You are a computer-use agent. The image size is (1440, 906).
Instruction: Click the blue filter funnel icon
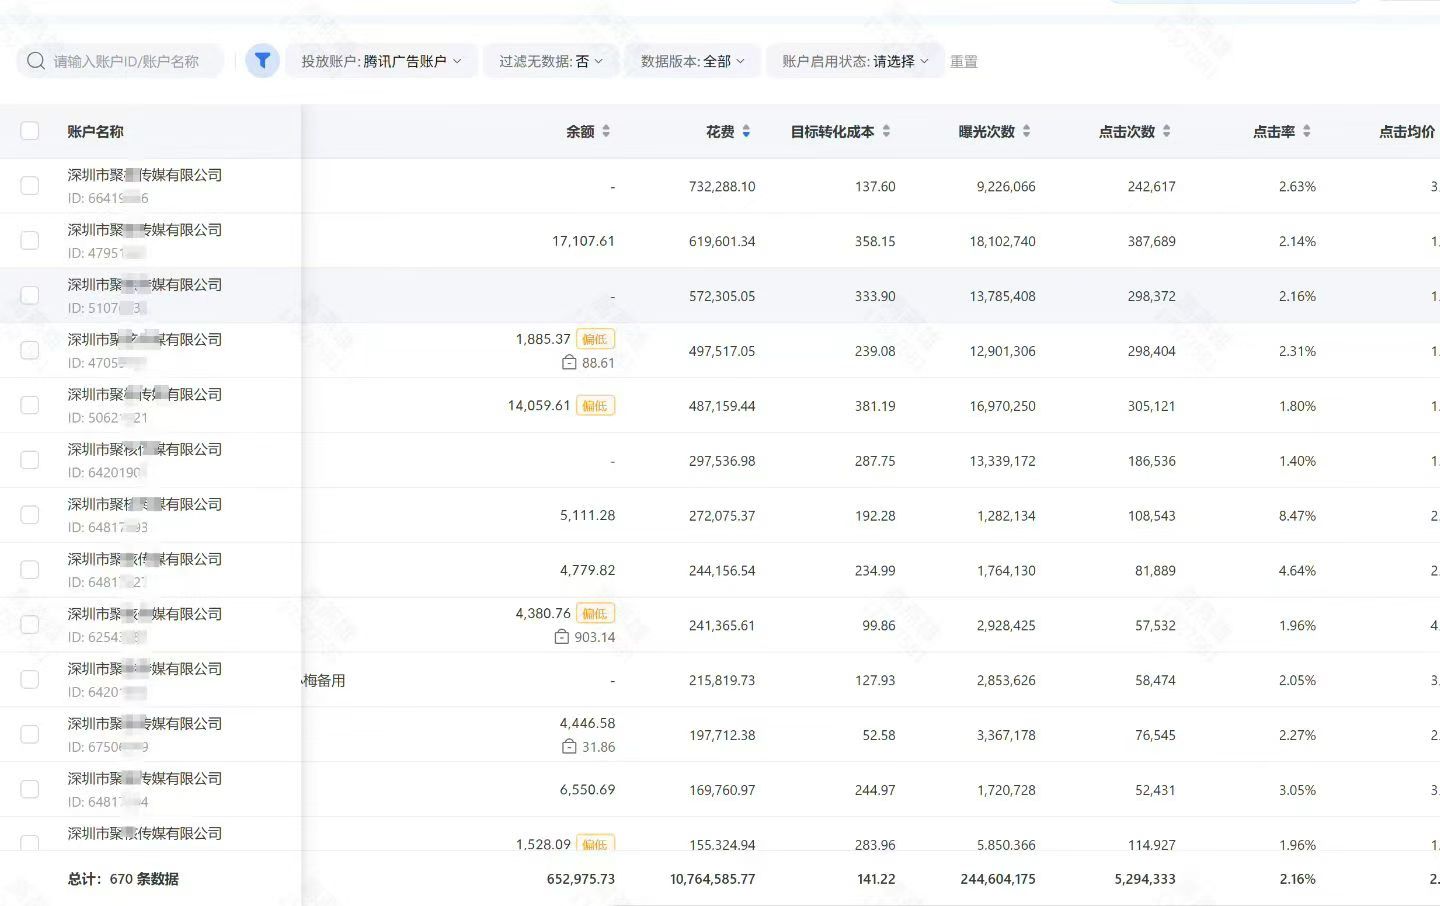pyautogui.click(x=262, y=61)
